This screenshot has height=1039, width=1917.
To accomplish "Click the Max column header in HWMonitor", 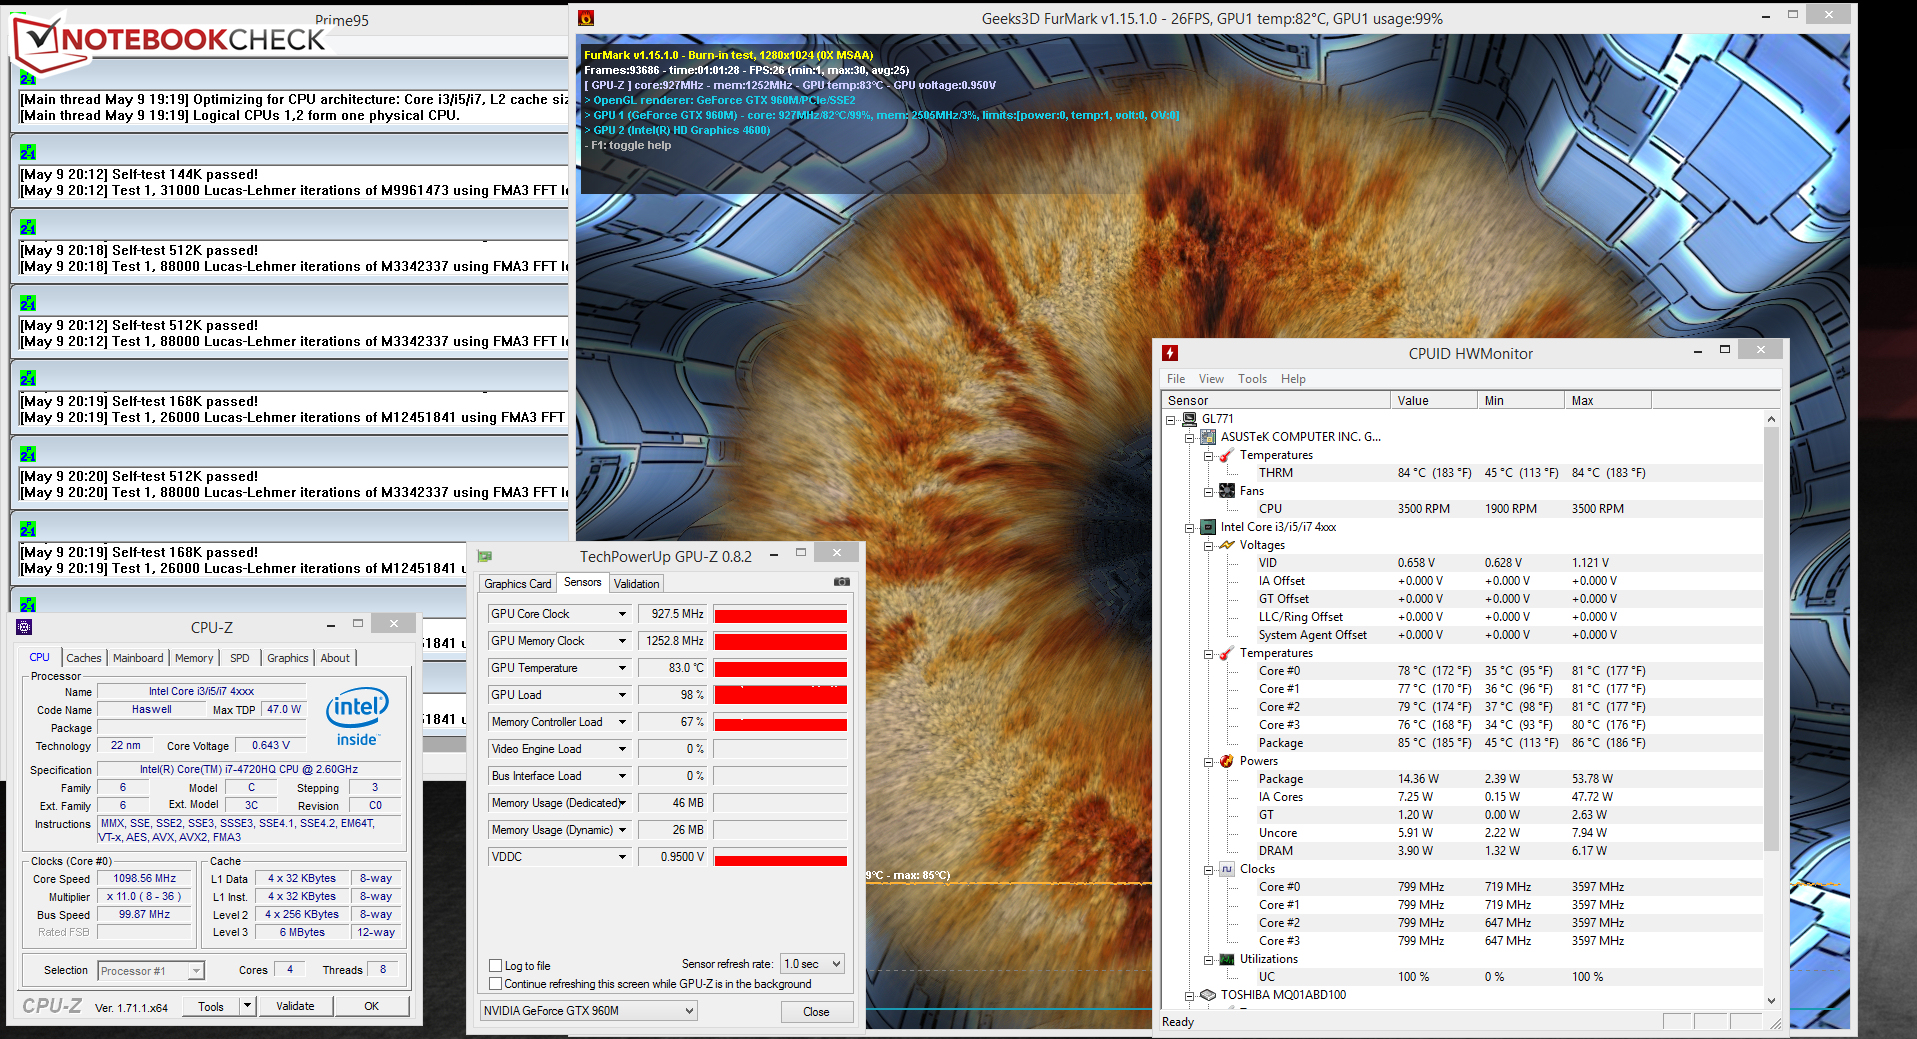I will click(1607, 400).
